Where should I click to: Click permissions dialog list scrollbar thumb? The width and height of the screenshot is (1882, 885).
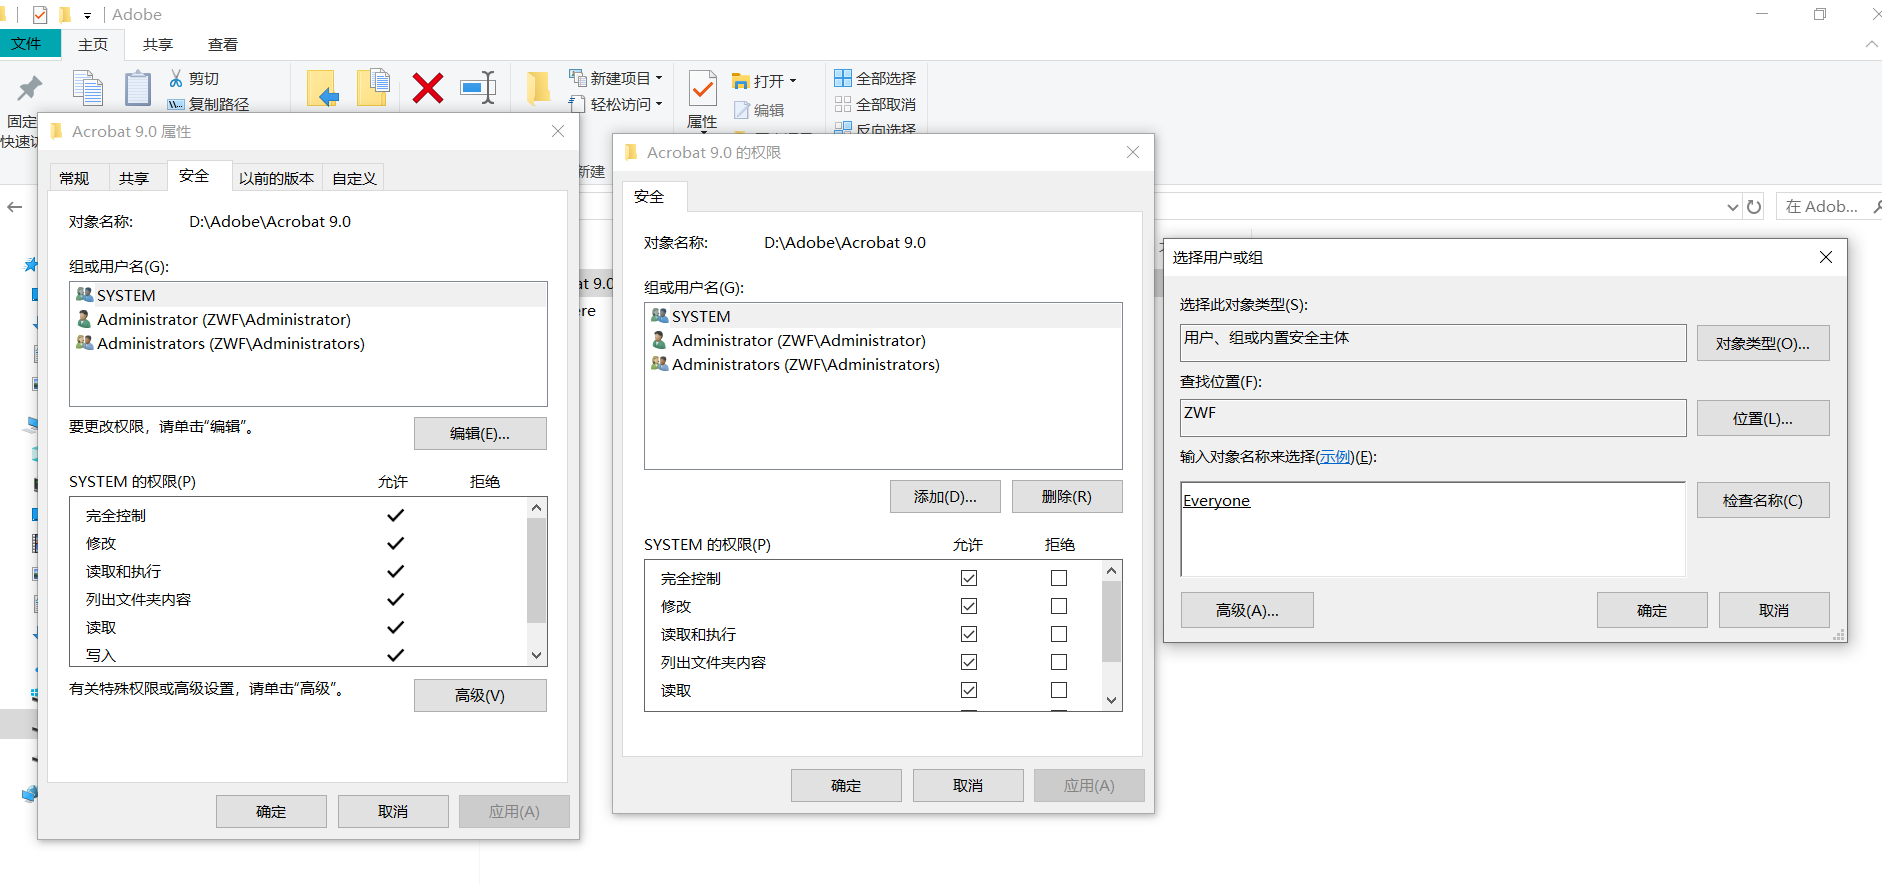[1111, 622]
